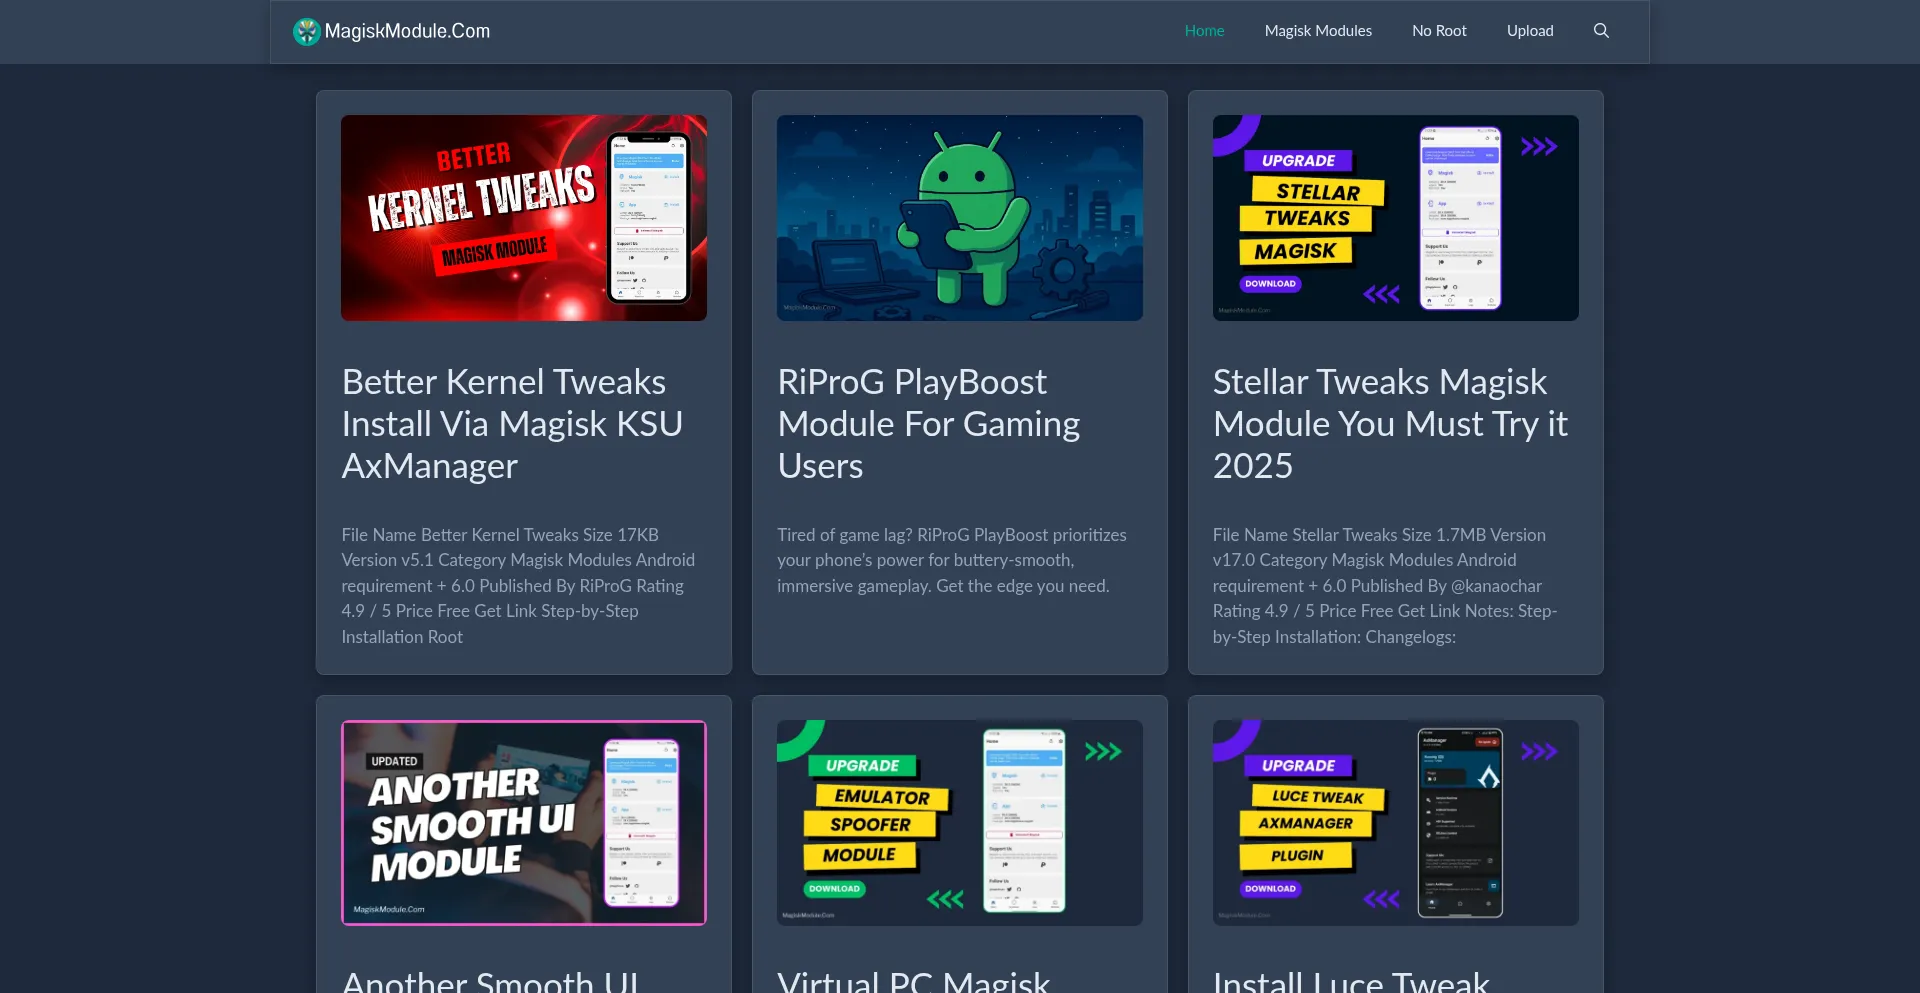
Task: Open the Luce Tweak AxManager Plugin thumbnail
Action: (x=1395, y=822)
